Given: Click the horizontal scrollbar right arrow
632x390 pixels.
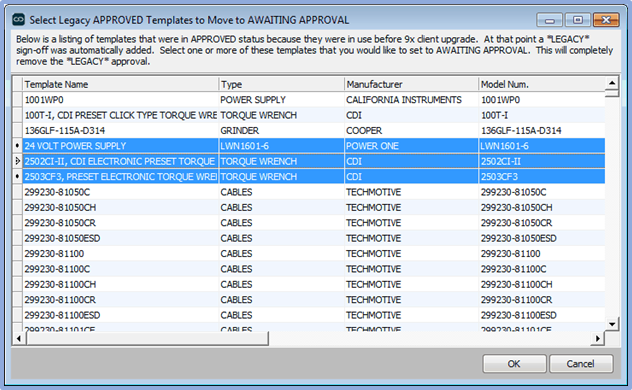Looking at the screenshot, I should click(x=598, y=338).
